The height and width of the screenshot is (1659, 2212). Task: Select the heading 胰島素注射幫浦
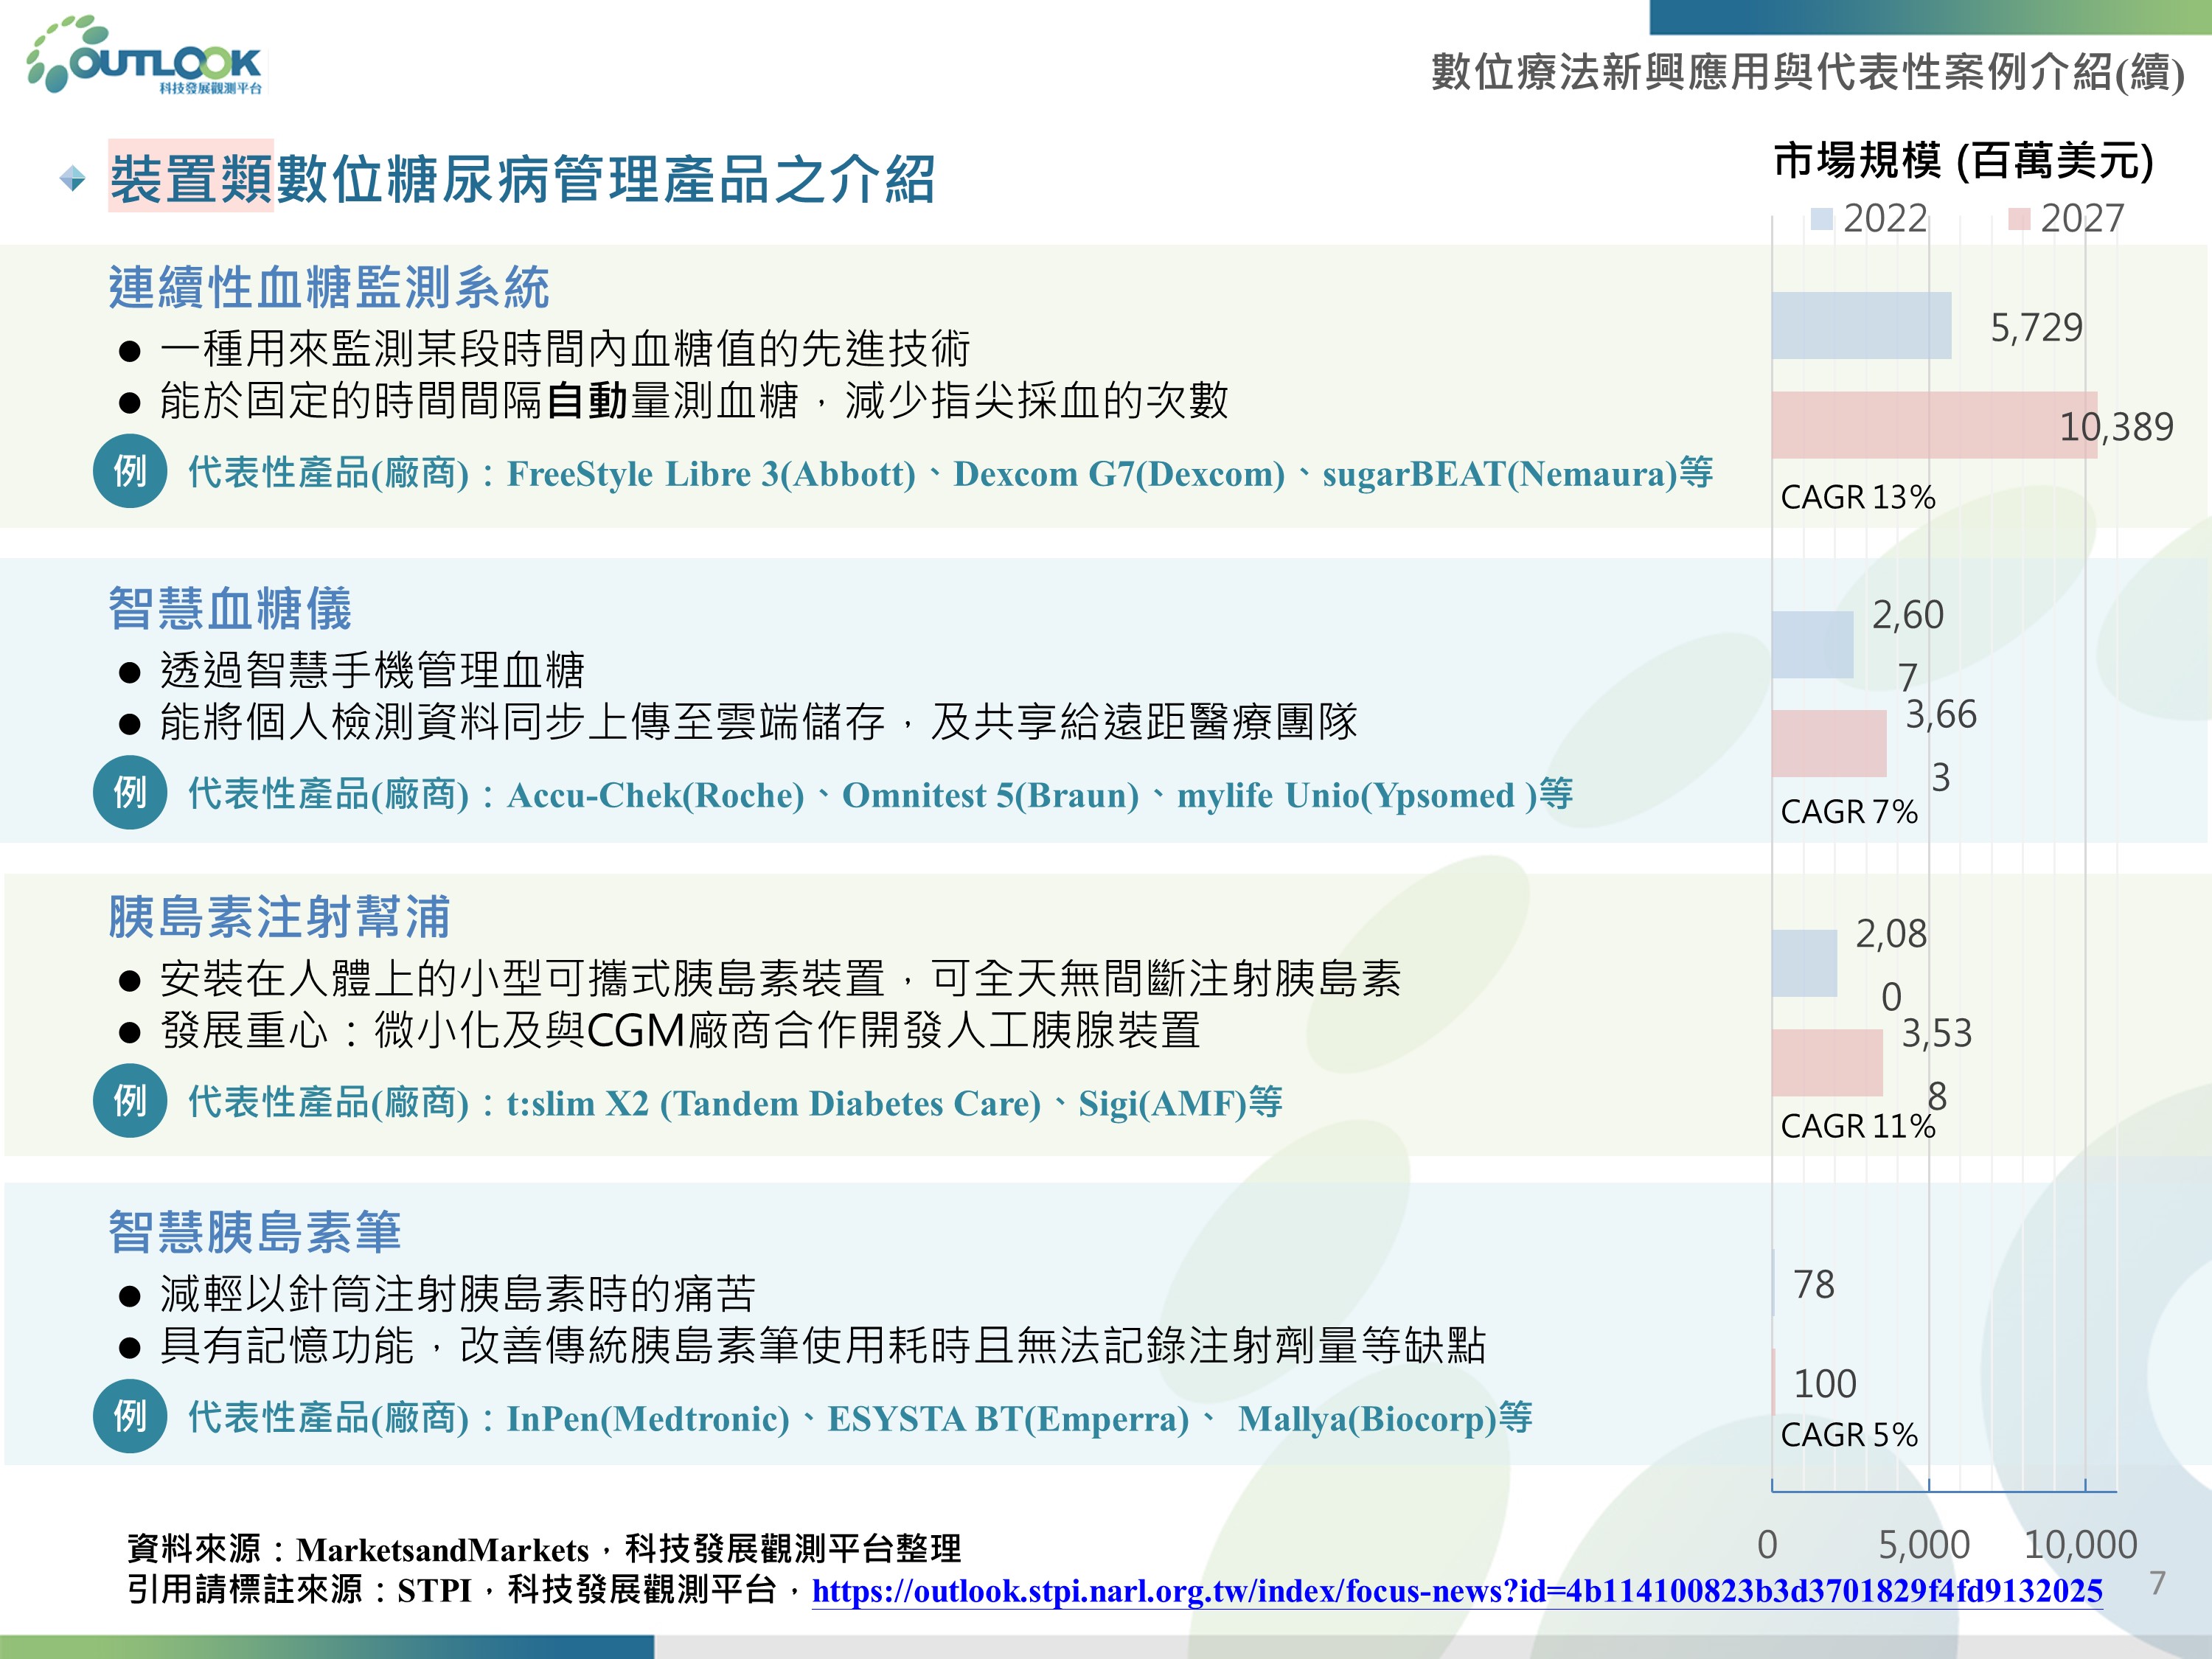pos(280,917)
